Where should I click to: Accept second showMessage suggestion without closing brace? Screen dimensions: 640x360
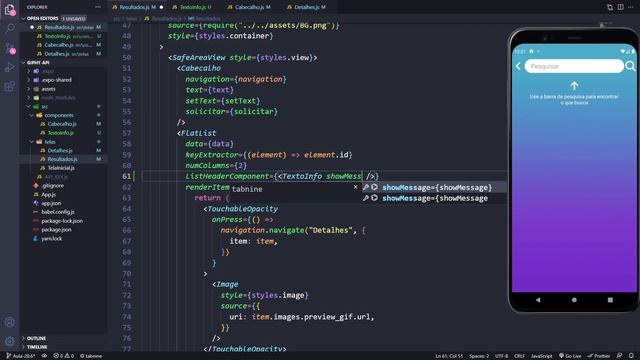(434, 198)
